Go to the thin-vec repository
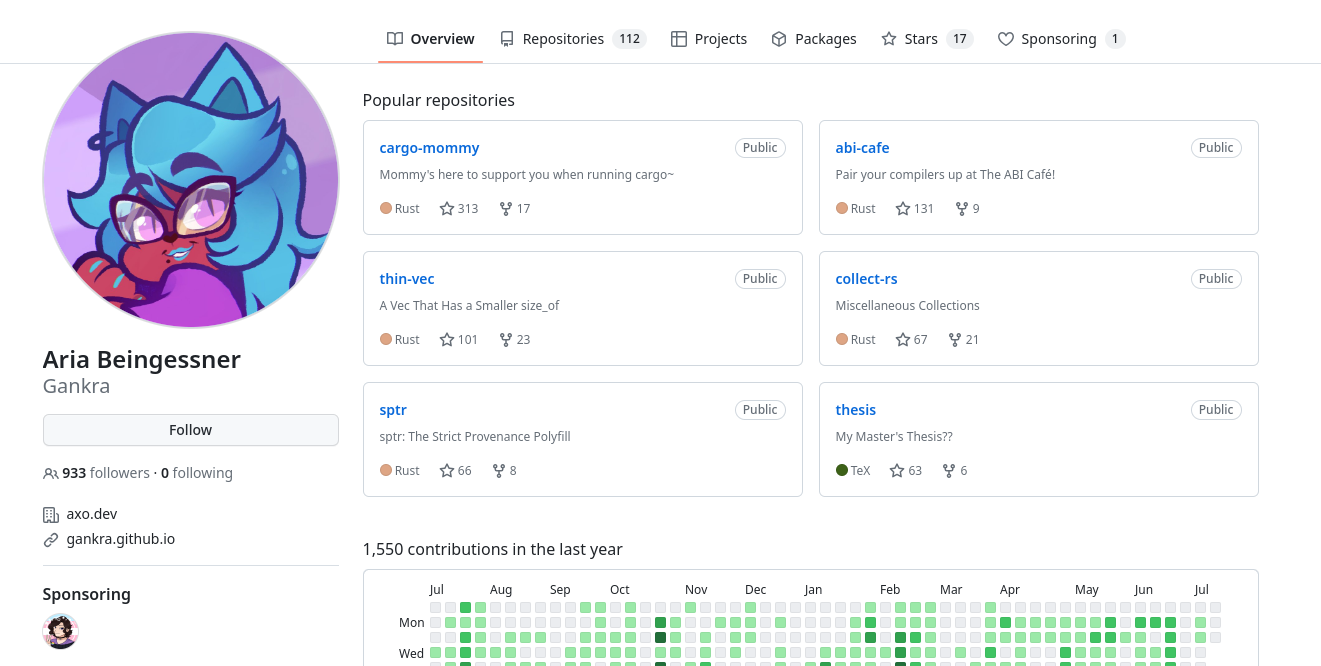Viewport: 1321px width, 666px height. (407, 279)
